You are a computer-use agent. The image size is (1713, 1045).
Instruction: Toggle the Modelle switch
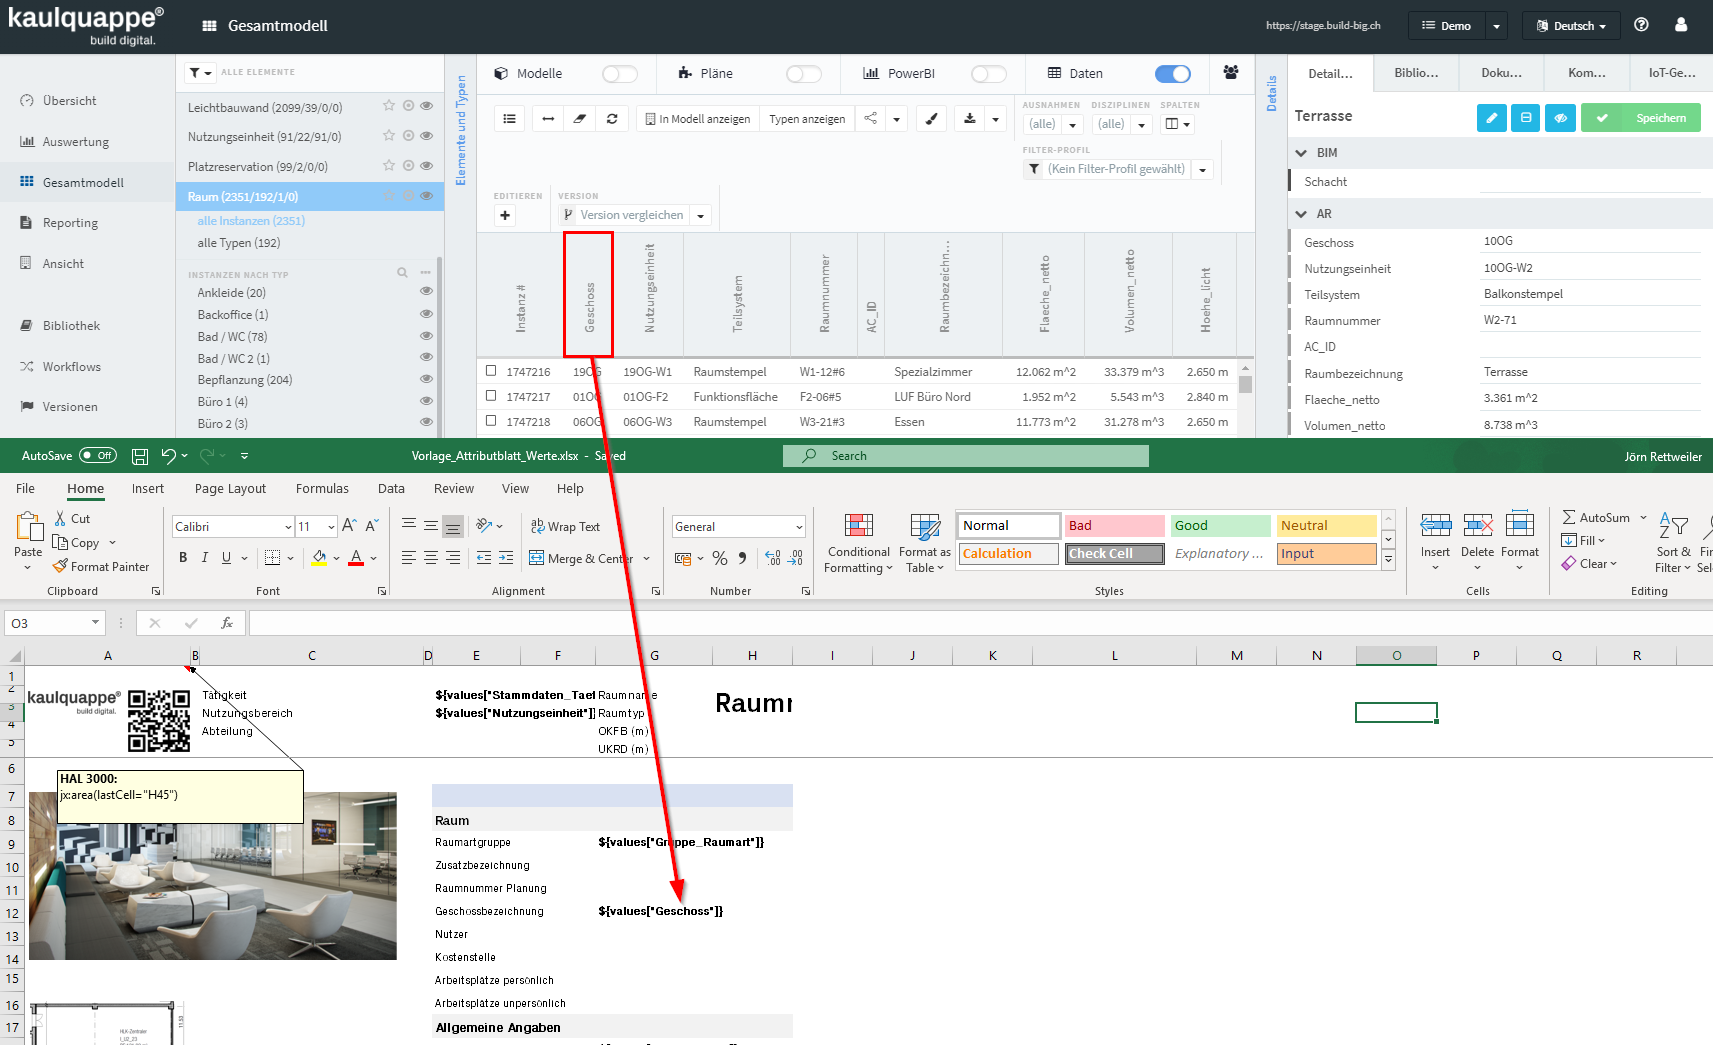pyautogui.click(x=620, y=74)
